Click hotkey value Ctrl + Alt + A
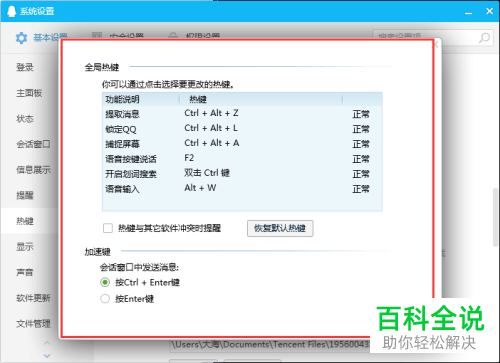This screenshot has width=500, height=363. [x=212, y=143]
